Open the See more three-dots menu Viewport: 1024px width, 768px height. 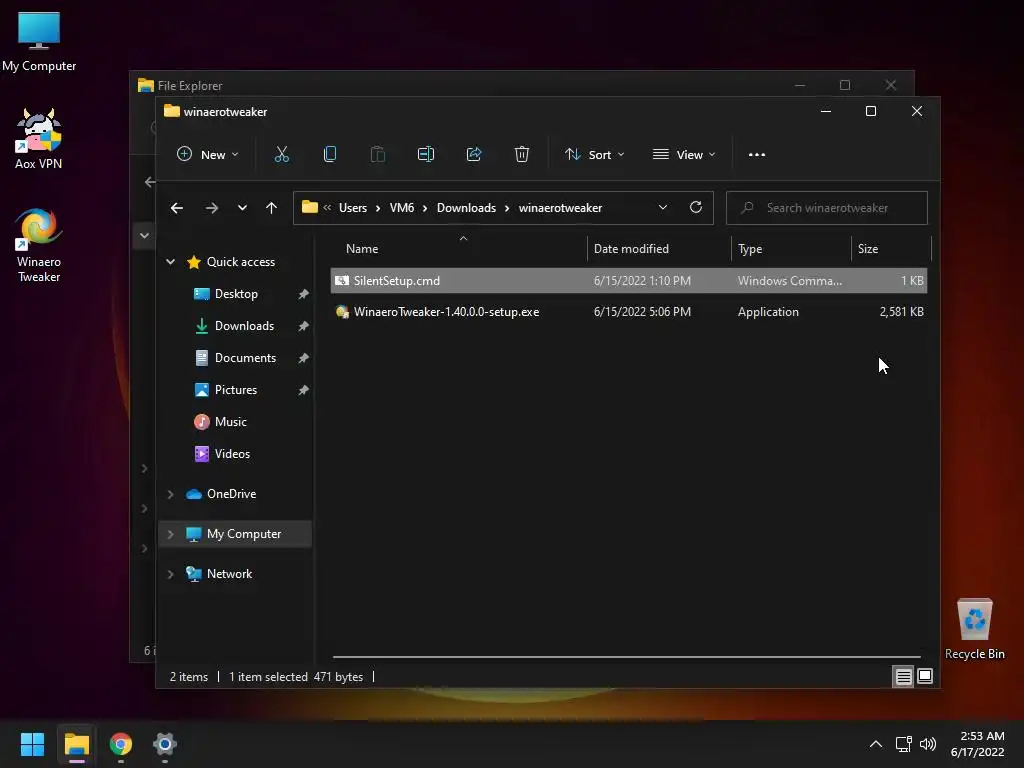[x=757, y=155]
